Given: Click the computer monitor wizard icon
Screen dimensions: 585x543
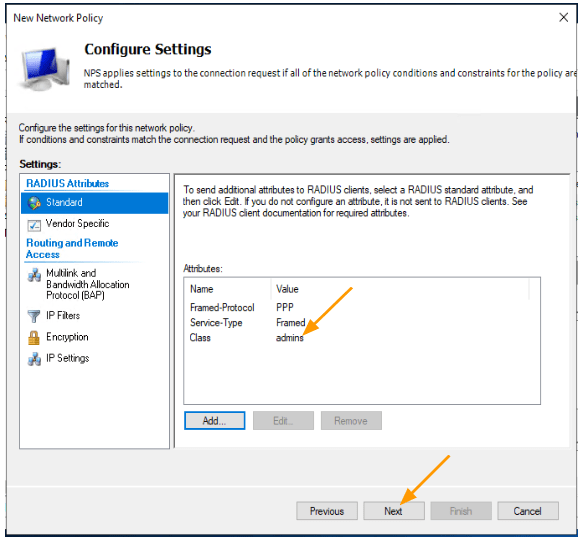Looking at the screenshot, I should (45, 69).
